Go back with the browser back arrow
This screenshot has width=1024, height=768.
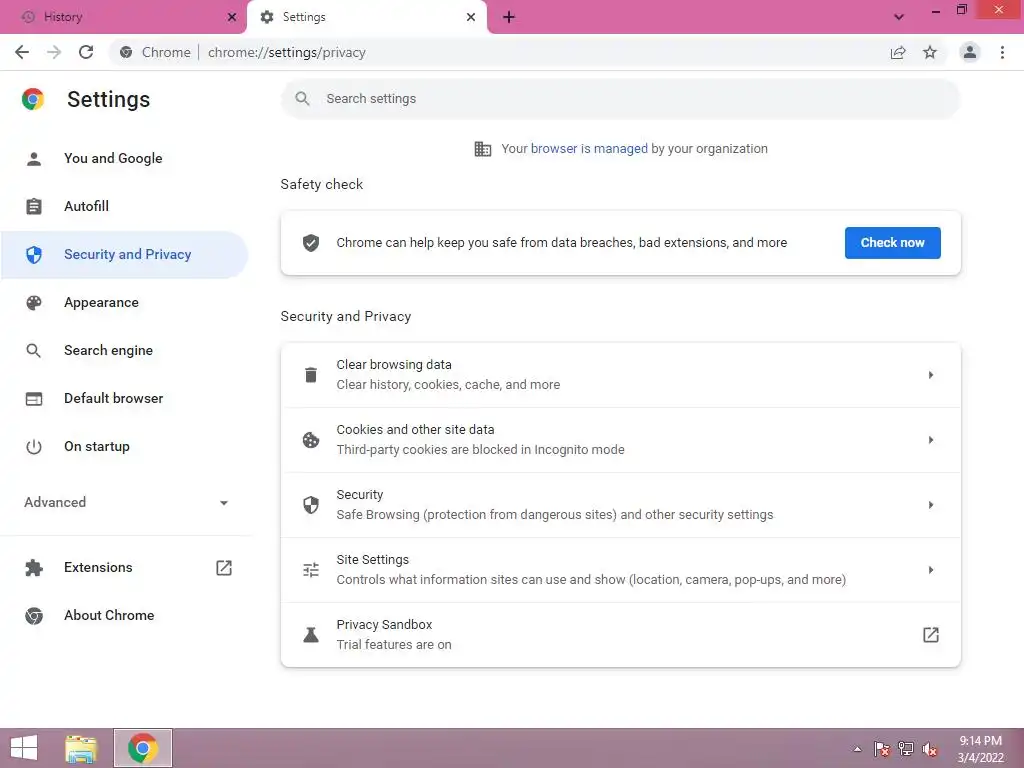pyautogui.click(x=22, y=52)
